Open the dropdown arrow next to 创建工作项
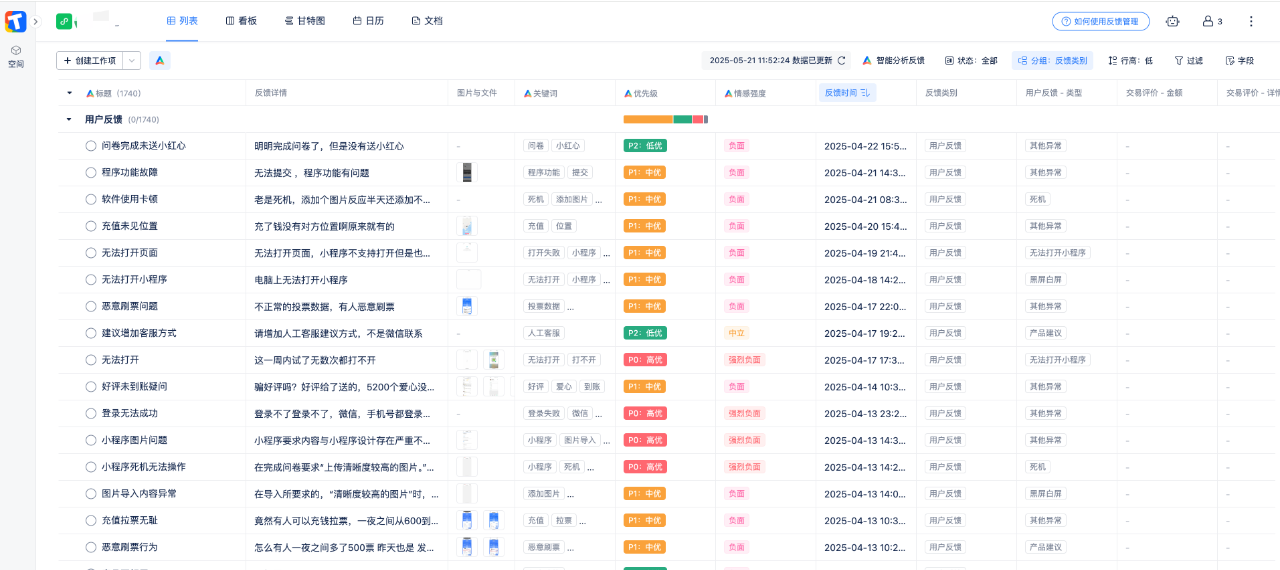Image resolution: width=1280 pixels, height=570 pixels. click(x=131, y=61)
